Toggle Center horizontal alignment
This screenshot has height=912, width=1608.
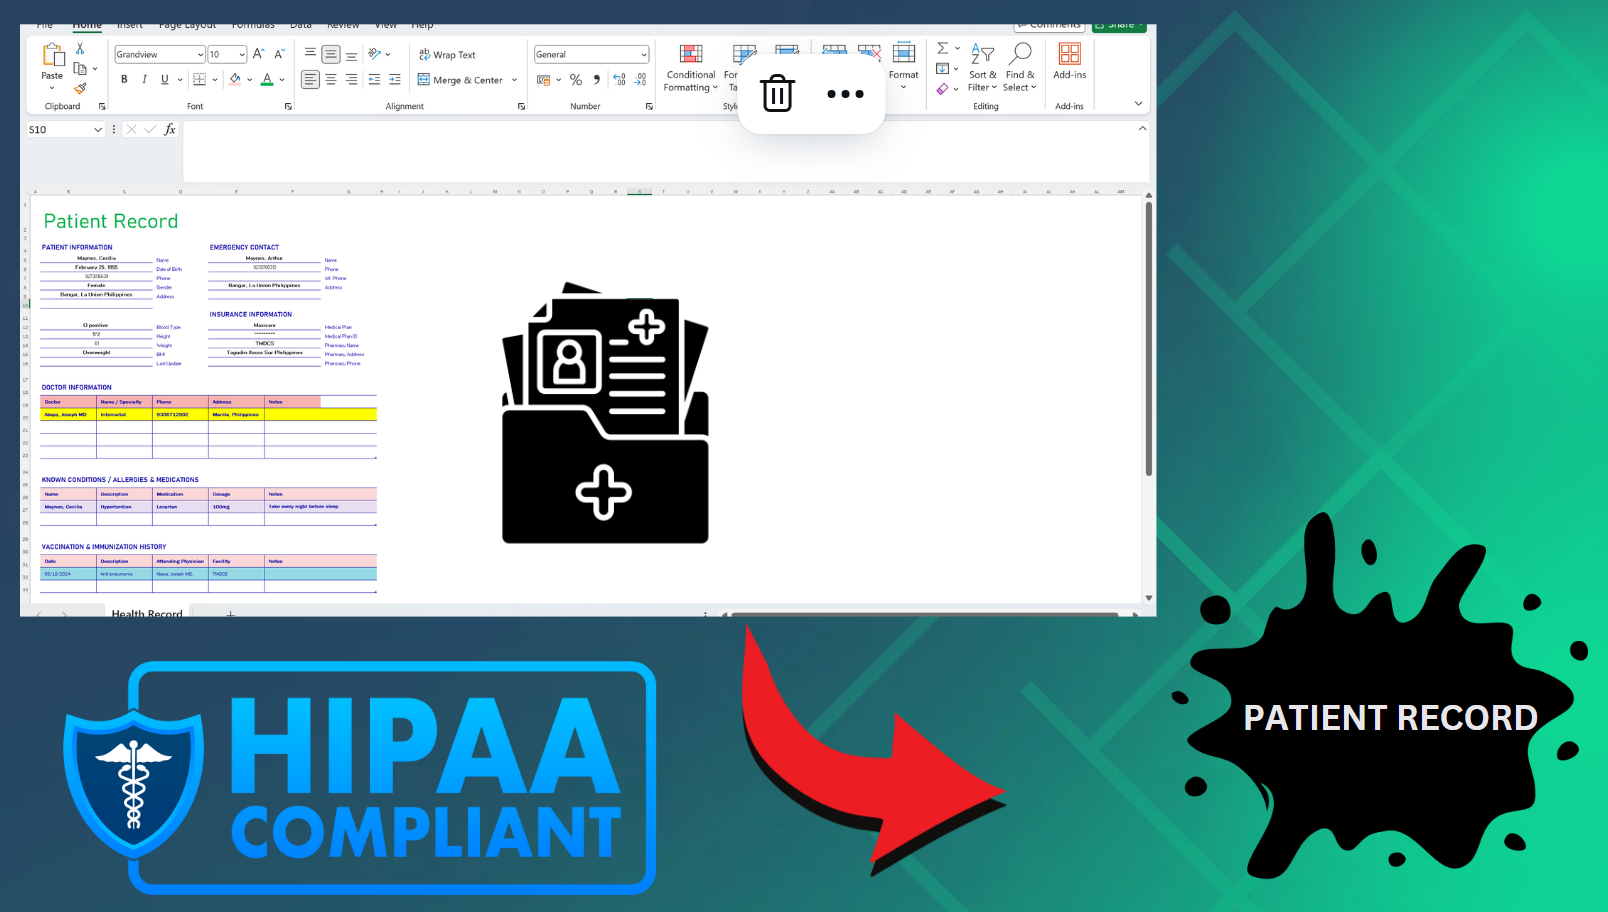coord(331,79)
